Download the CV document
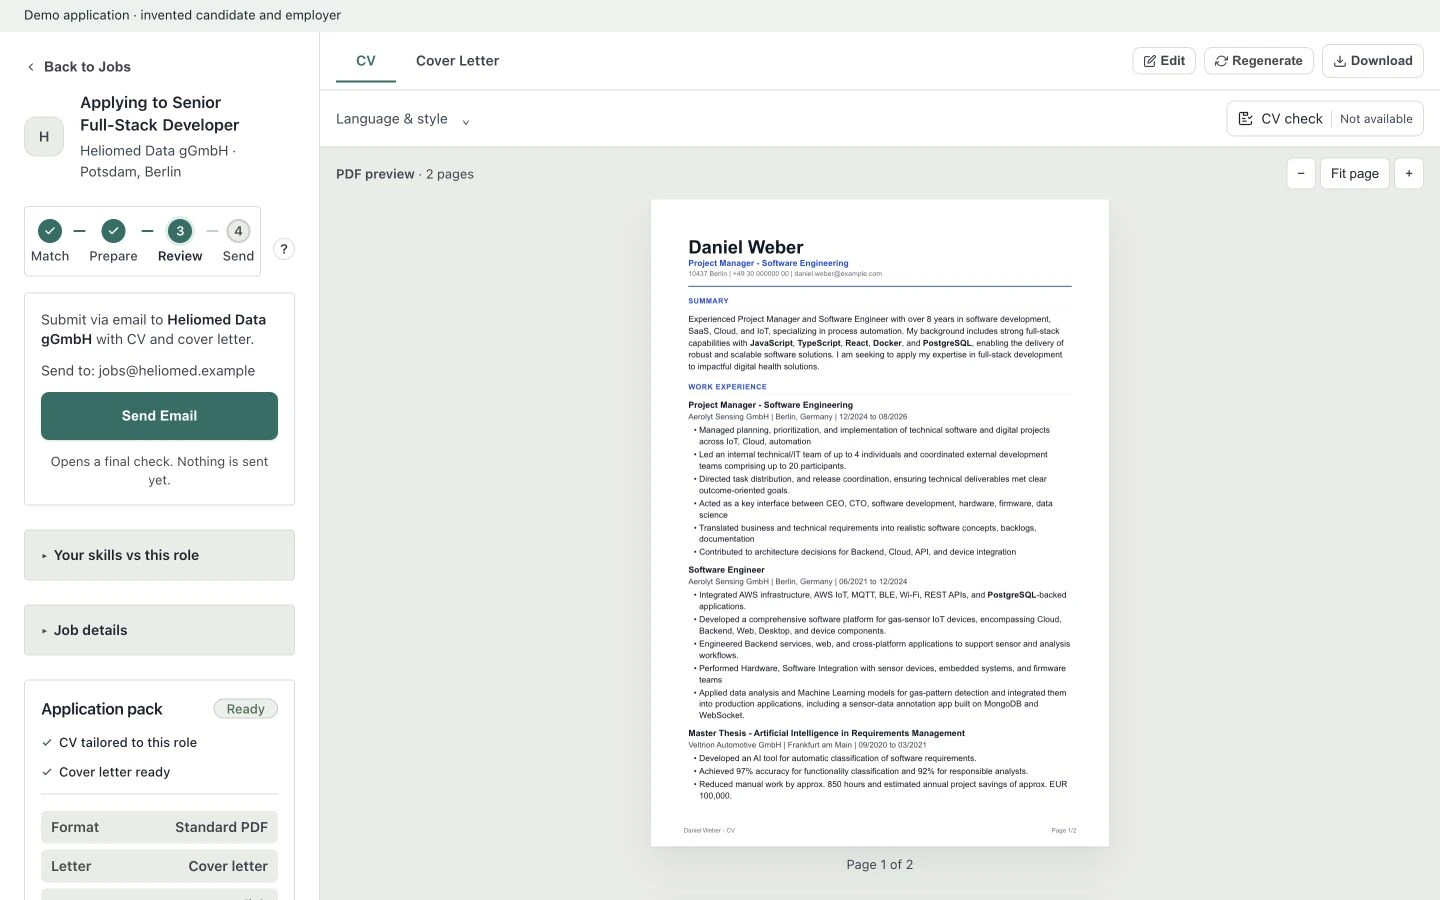This screenshot has height=900, width=1440. 1373,61
